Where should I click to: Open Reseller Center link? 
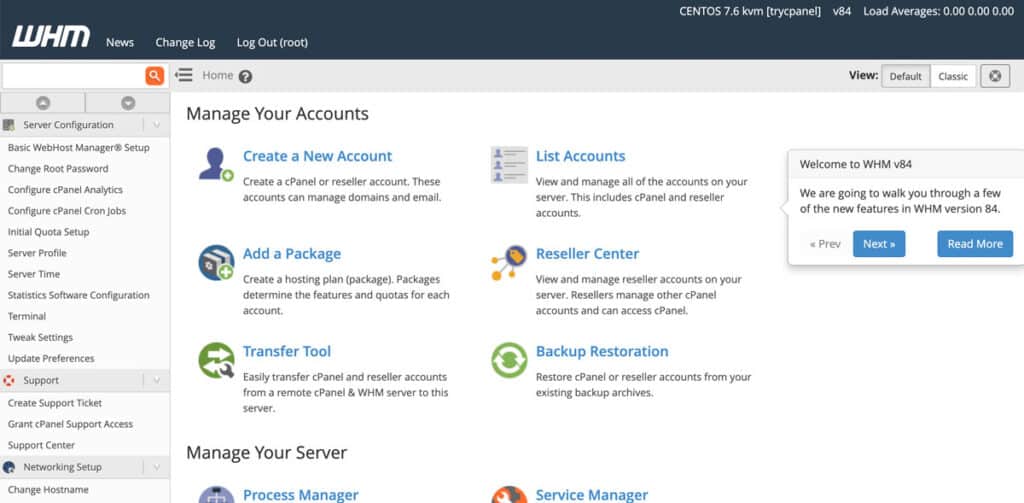(588, 253)
